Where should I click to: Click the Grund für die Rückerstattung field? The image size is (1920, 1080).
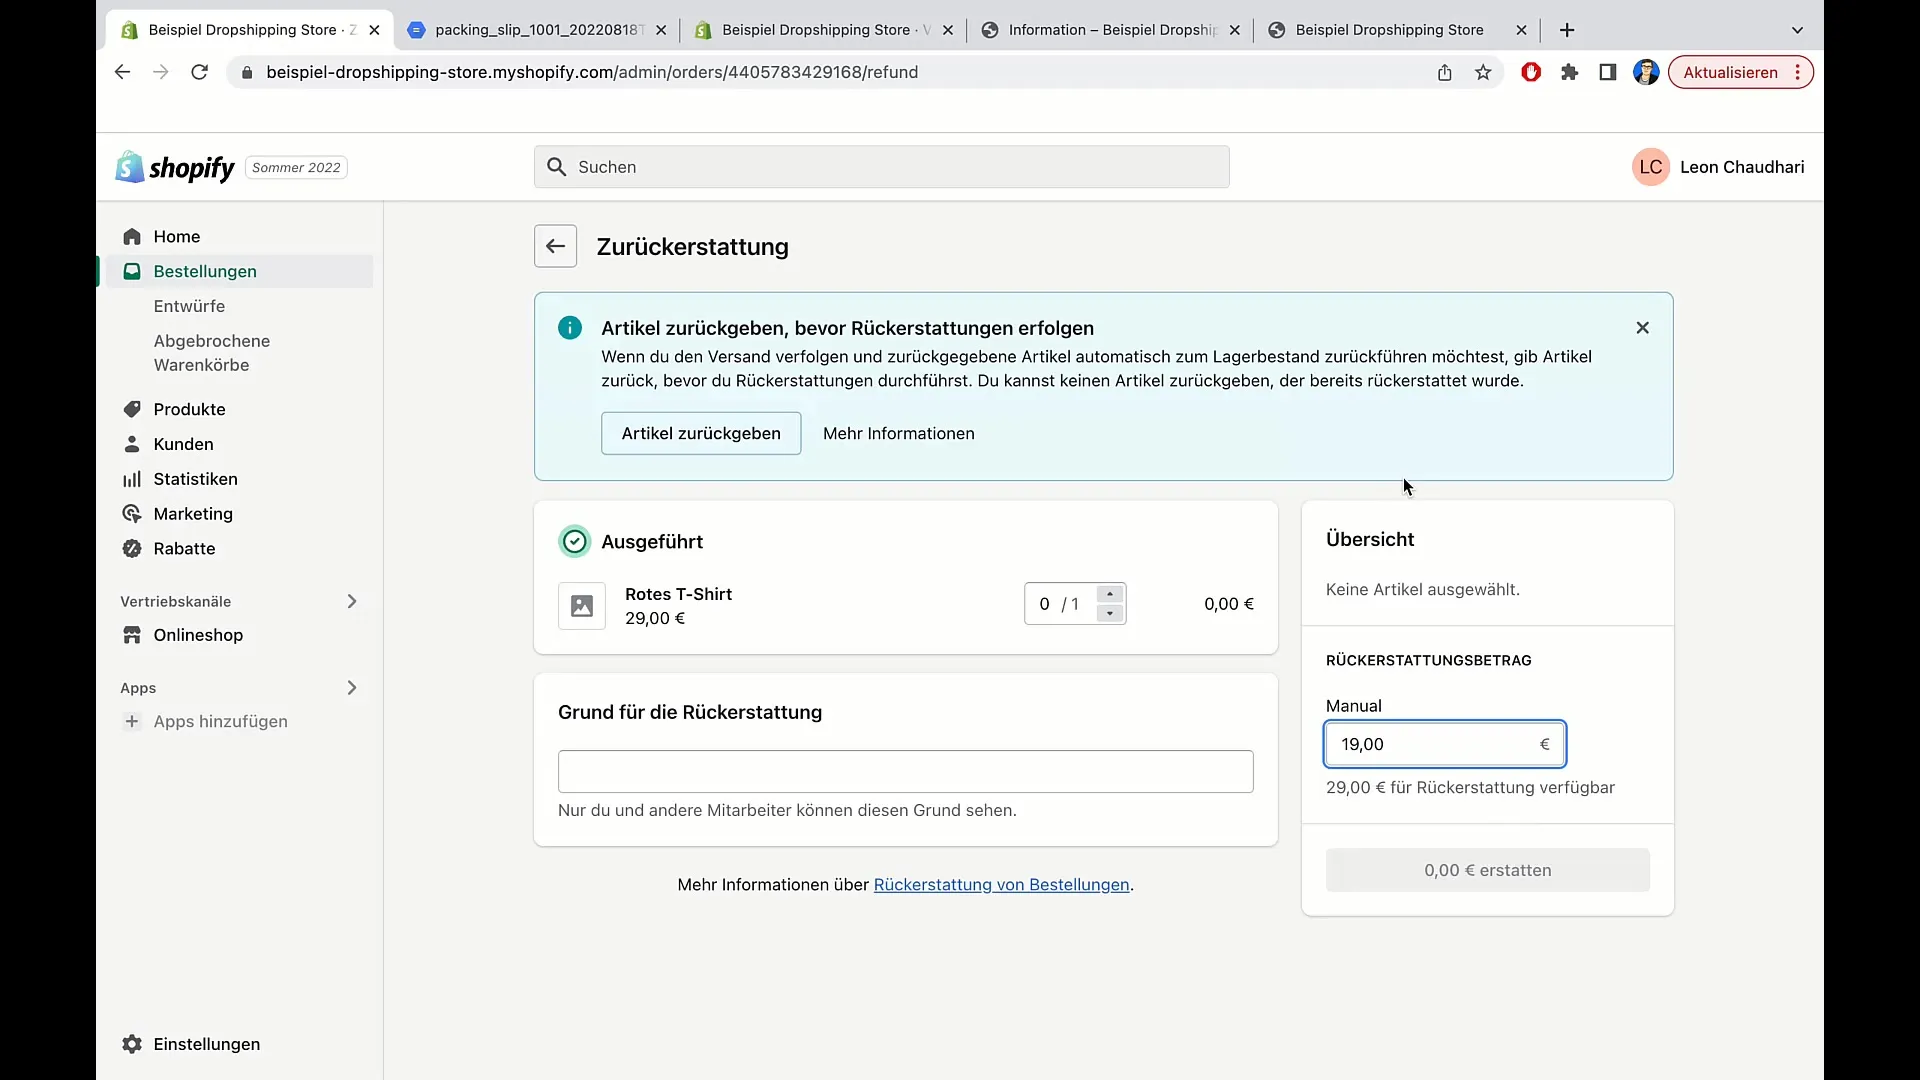[905, 772]
